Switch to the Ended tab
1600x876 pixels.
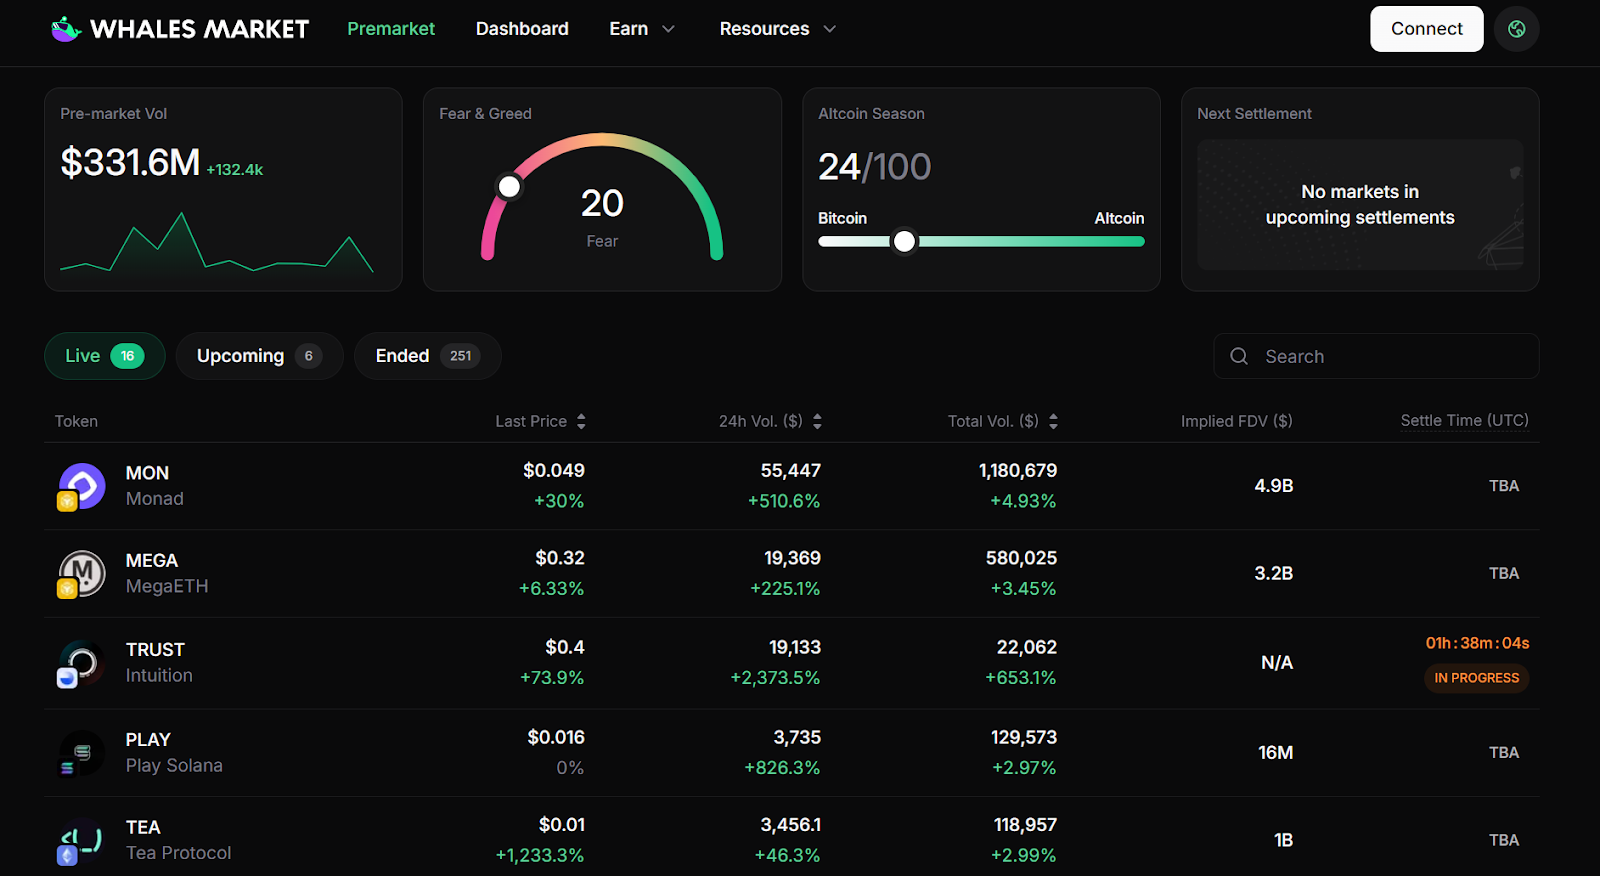click(427, 356)
